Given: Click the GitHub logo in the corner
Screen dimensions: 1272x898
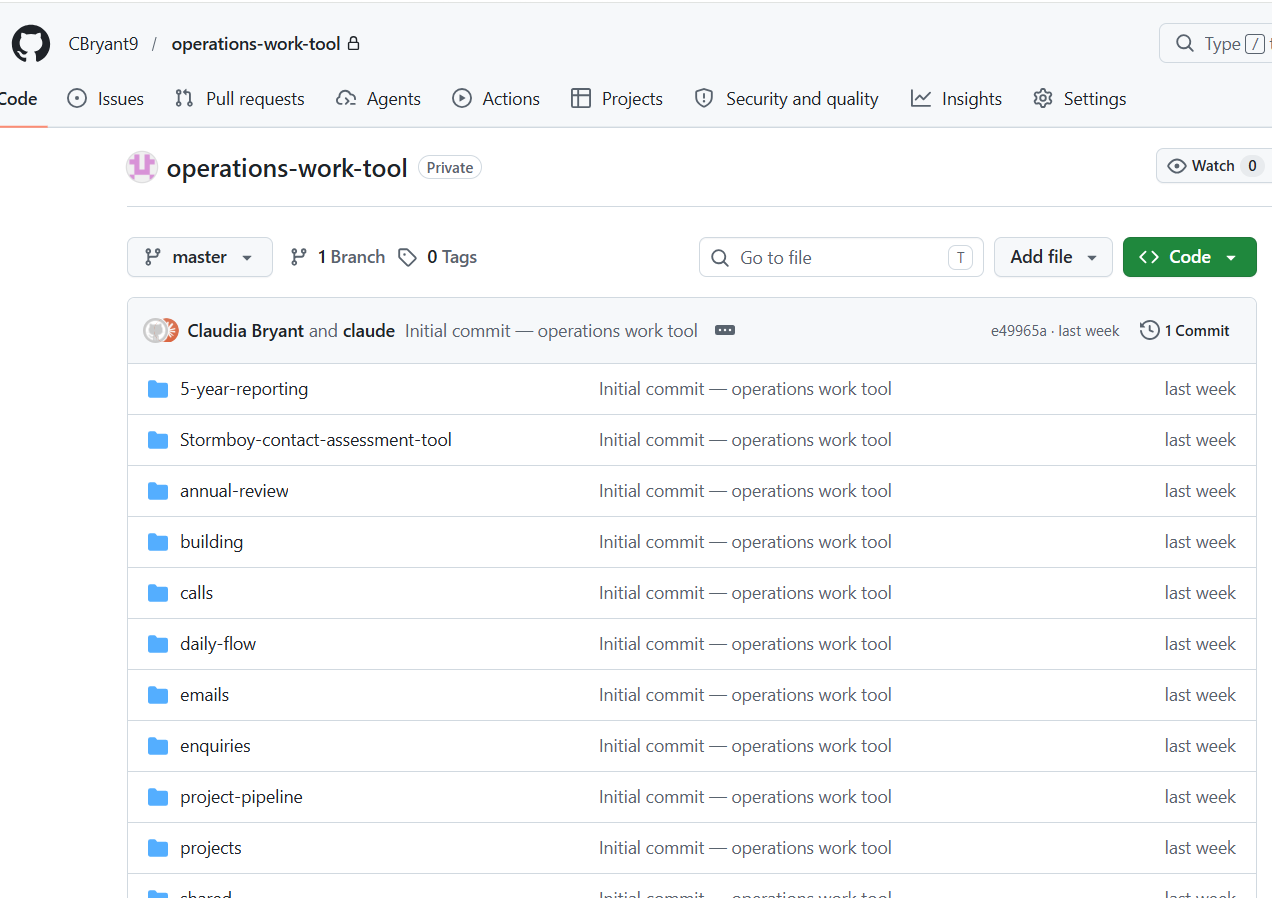Looking at the screenshot, I should [x=30, y=43].
